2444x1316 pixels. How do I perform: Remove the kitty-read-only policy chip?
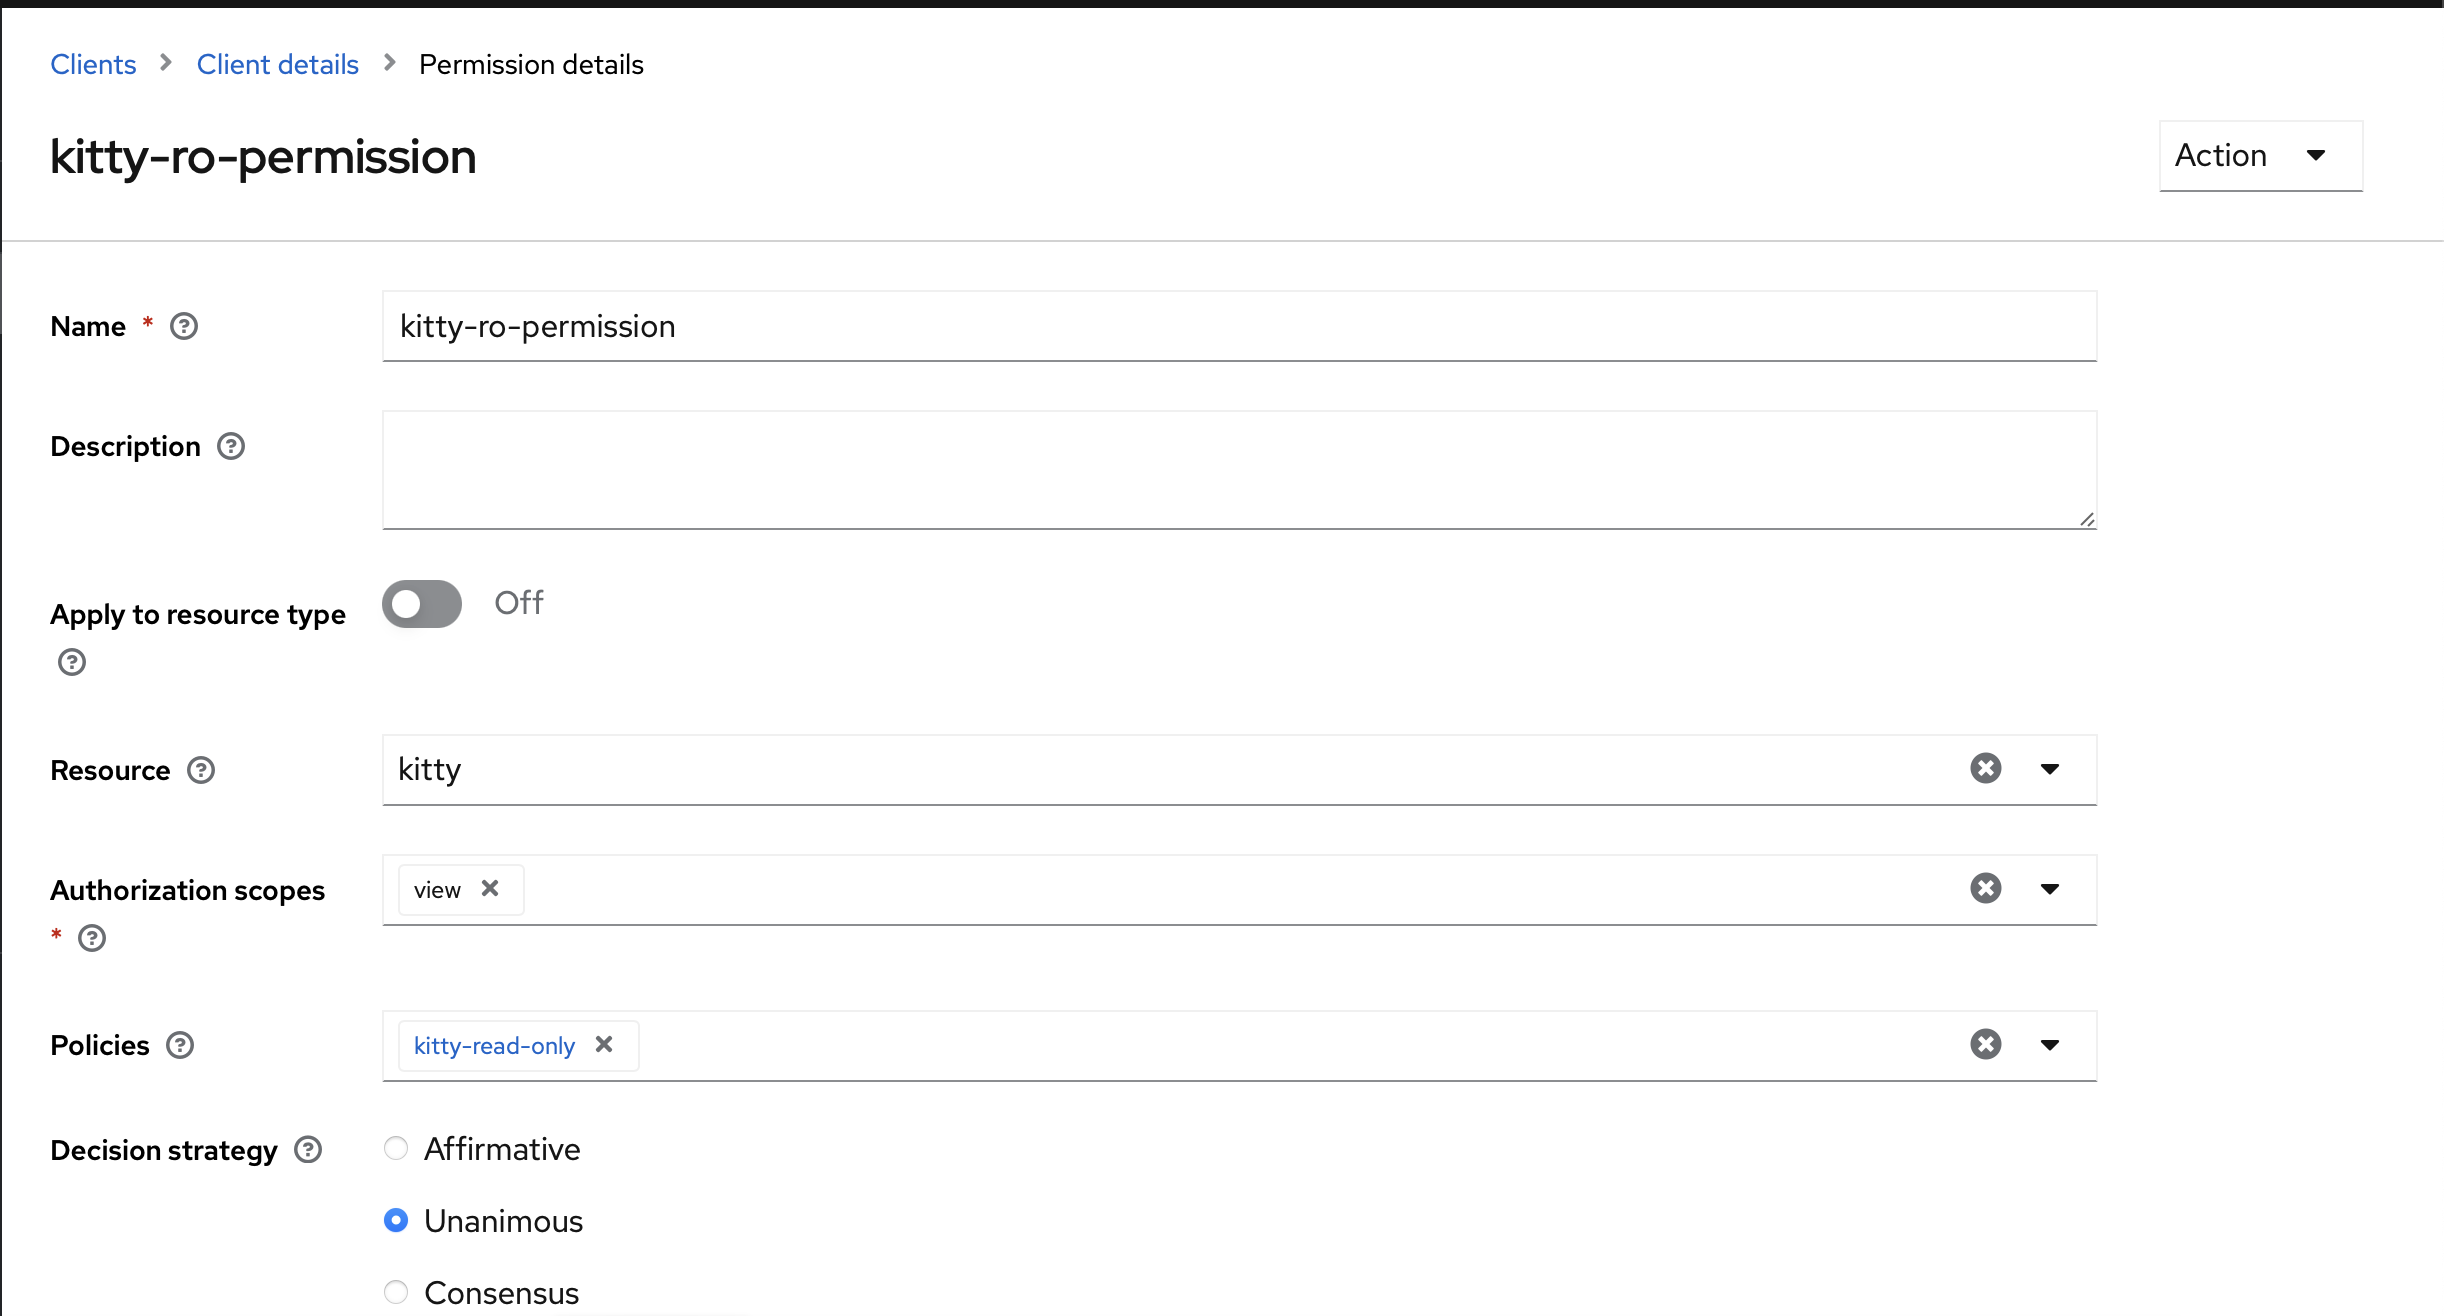tap(604, 1044)
